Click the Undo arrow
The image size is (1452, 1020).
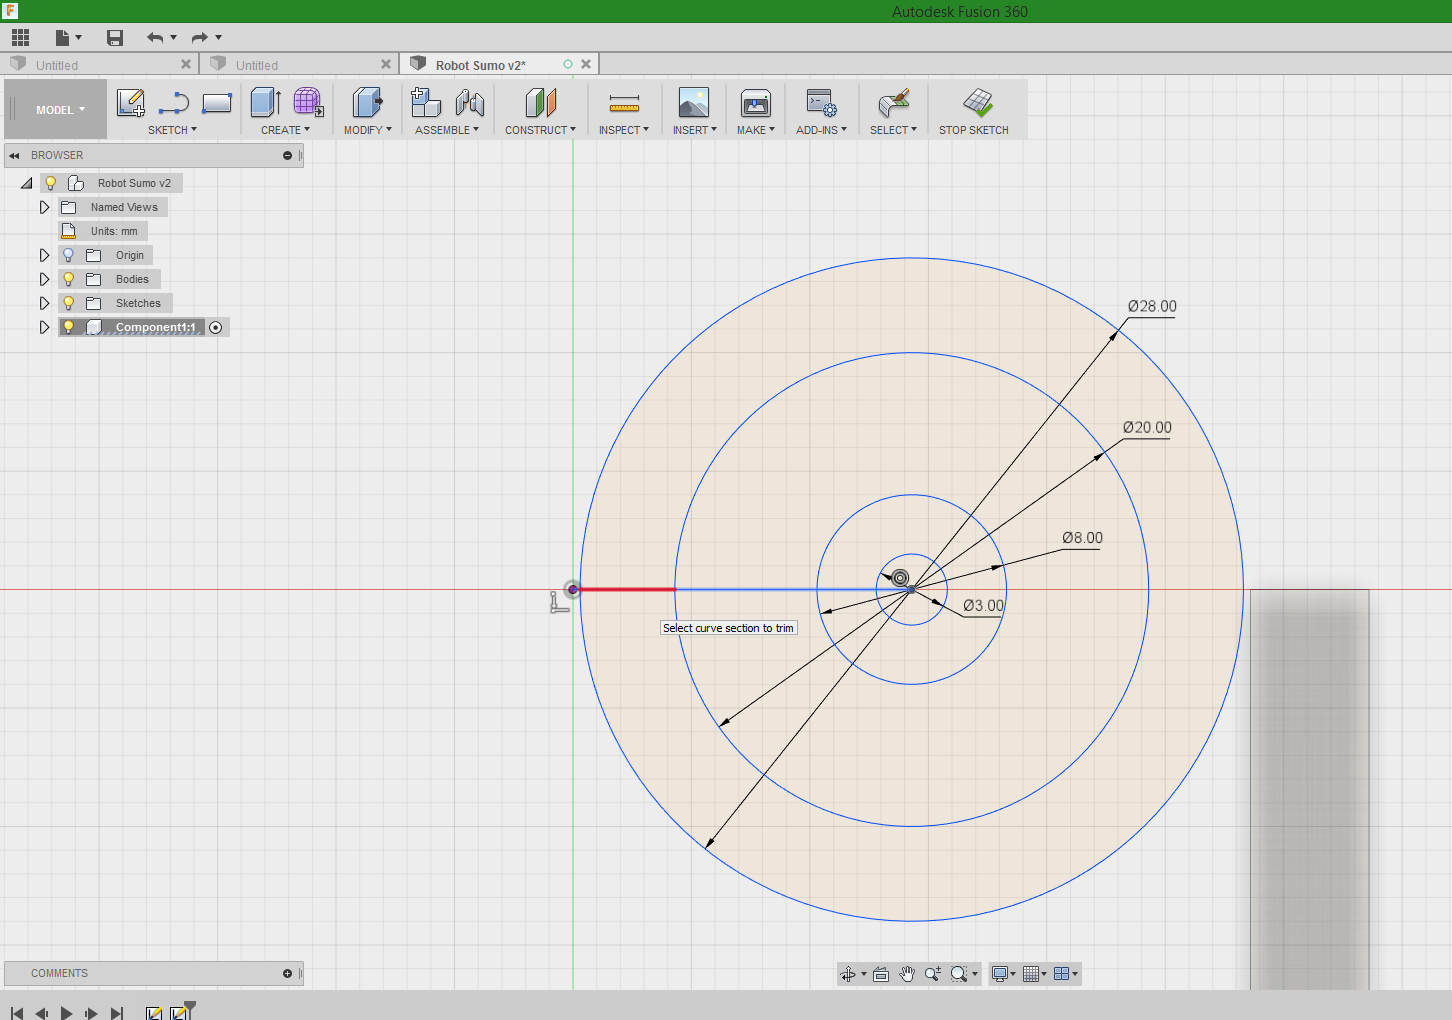click(154, 38)
